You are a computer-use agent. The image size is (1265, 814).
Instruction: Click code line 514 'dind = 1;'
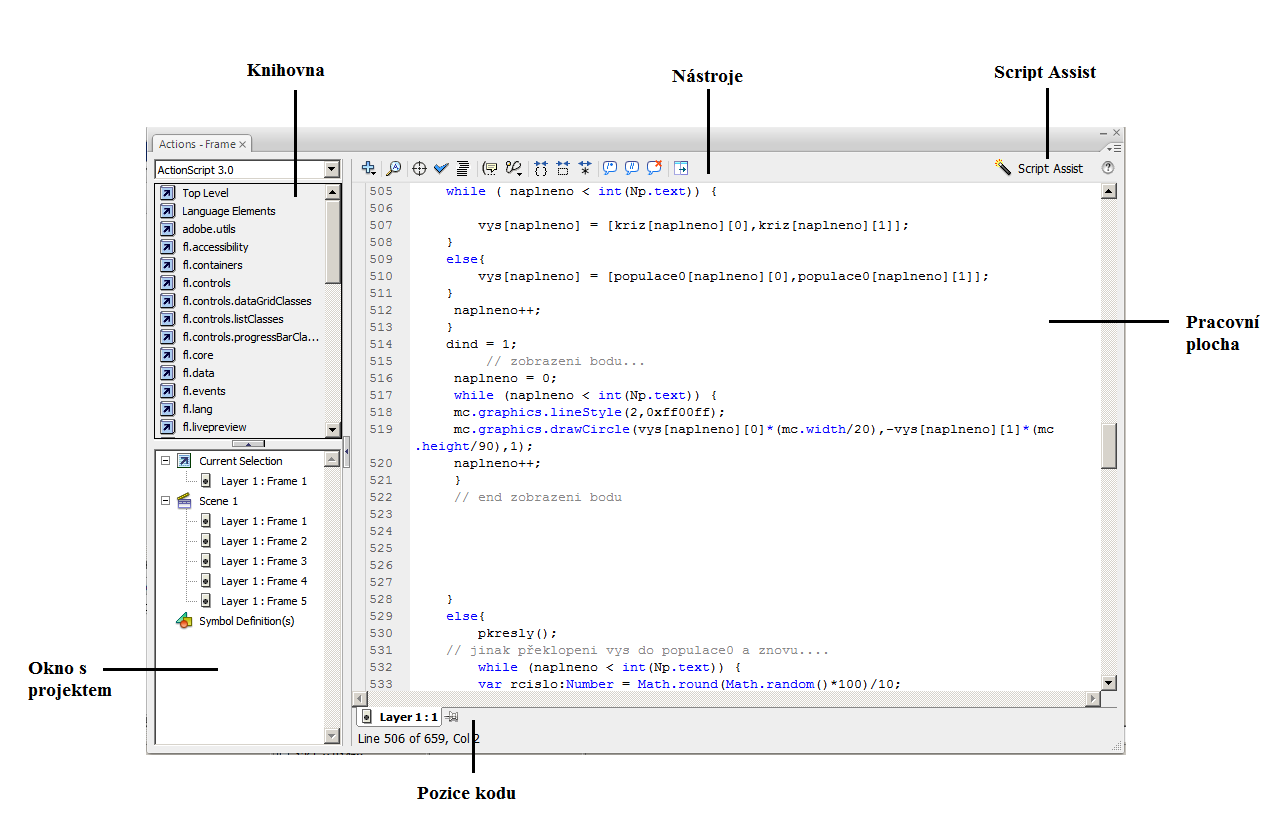[x=481, y=344]
